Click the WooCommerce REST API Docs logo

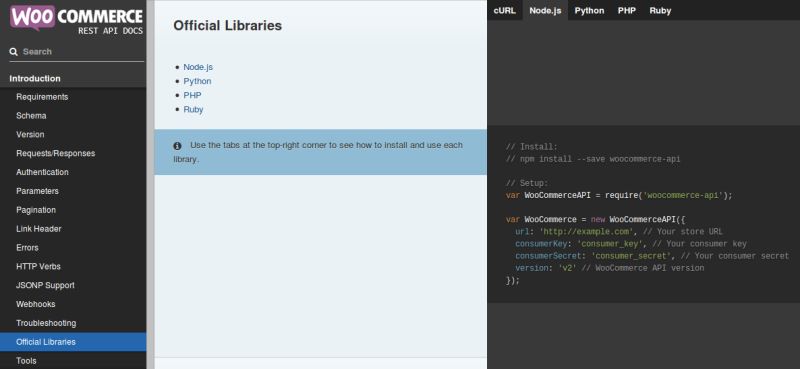point(77,20)
